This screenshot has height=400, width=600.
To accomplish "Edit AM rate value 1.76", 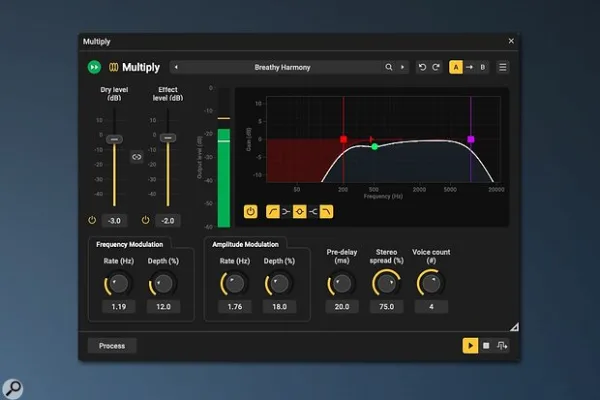I will pyautogui.click(x=235, y=307).
